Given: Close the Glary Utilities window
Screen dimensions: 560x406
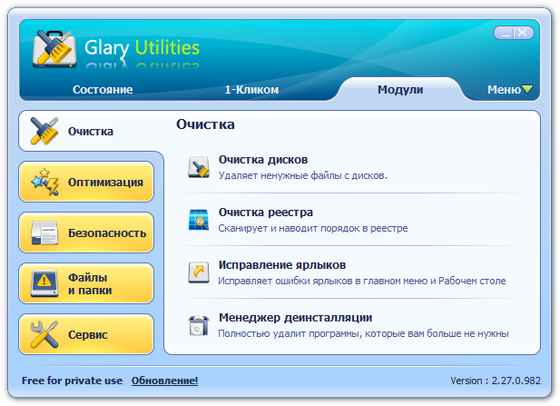Looking at the screenshot, I should [x=522, y=33].
